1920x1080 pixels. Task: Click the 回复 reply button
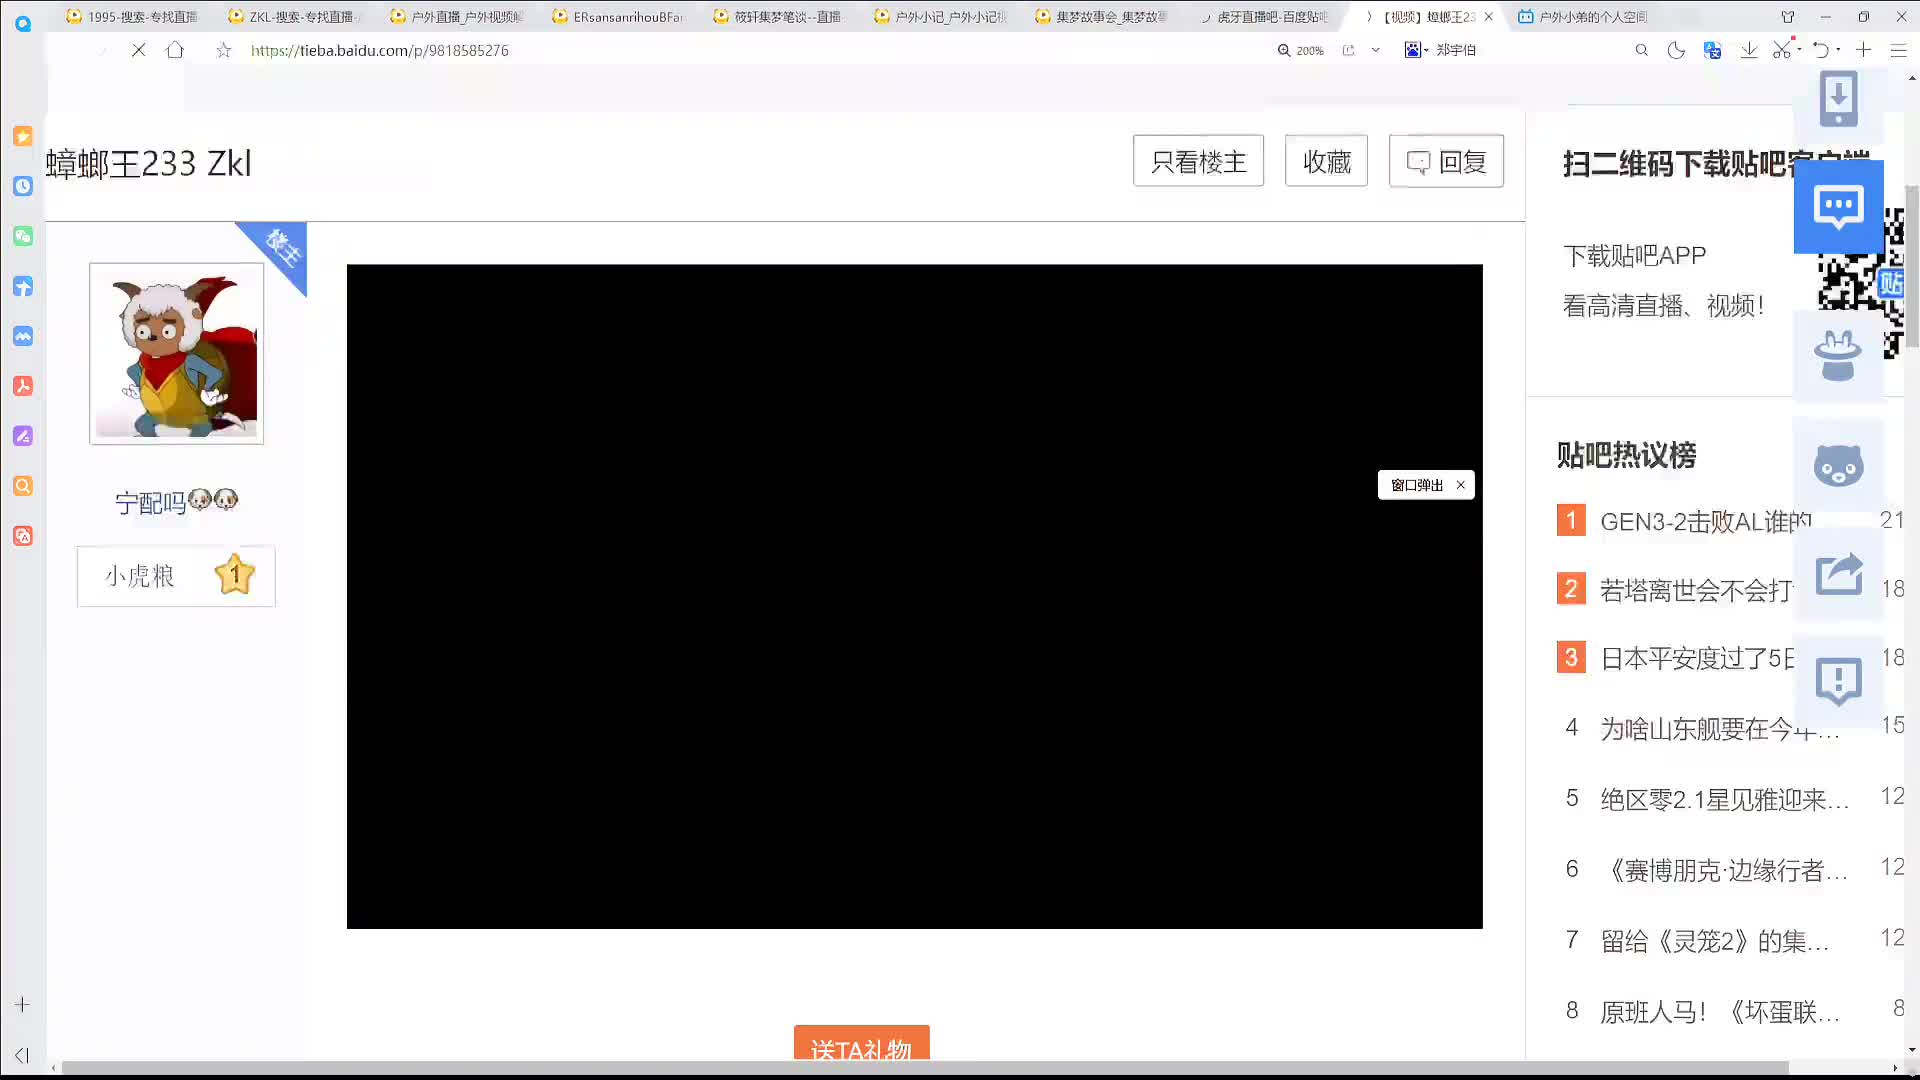pyautogui.click(x=1446, y=161)
